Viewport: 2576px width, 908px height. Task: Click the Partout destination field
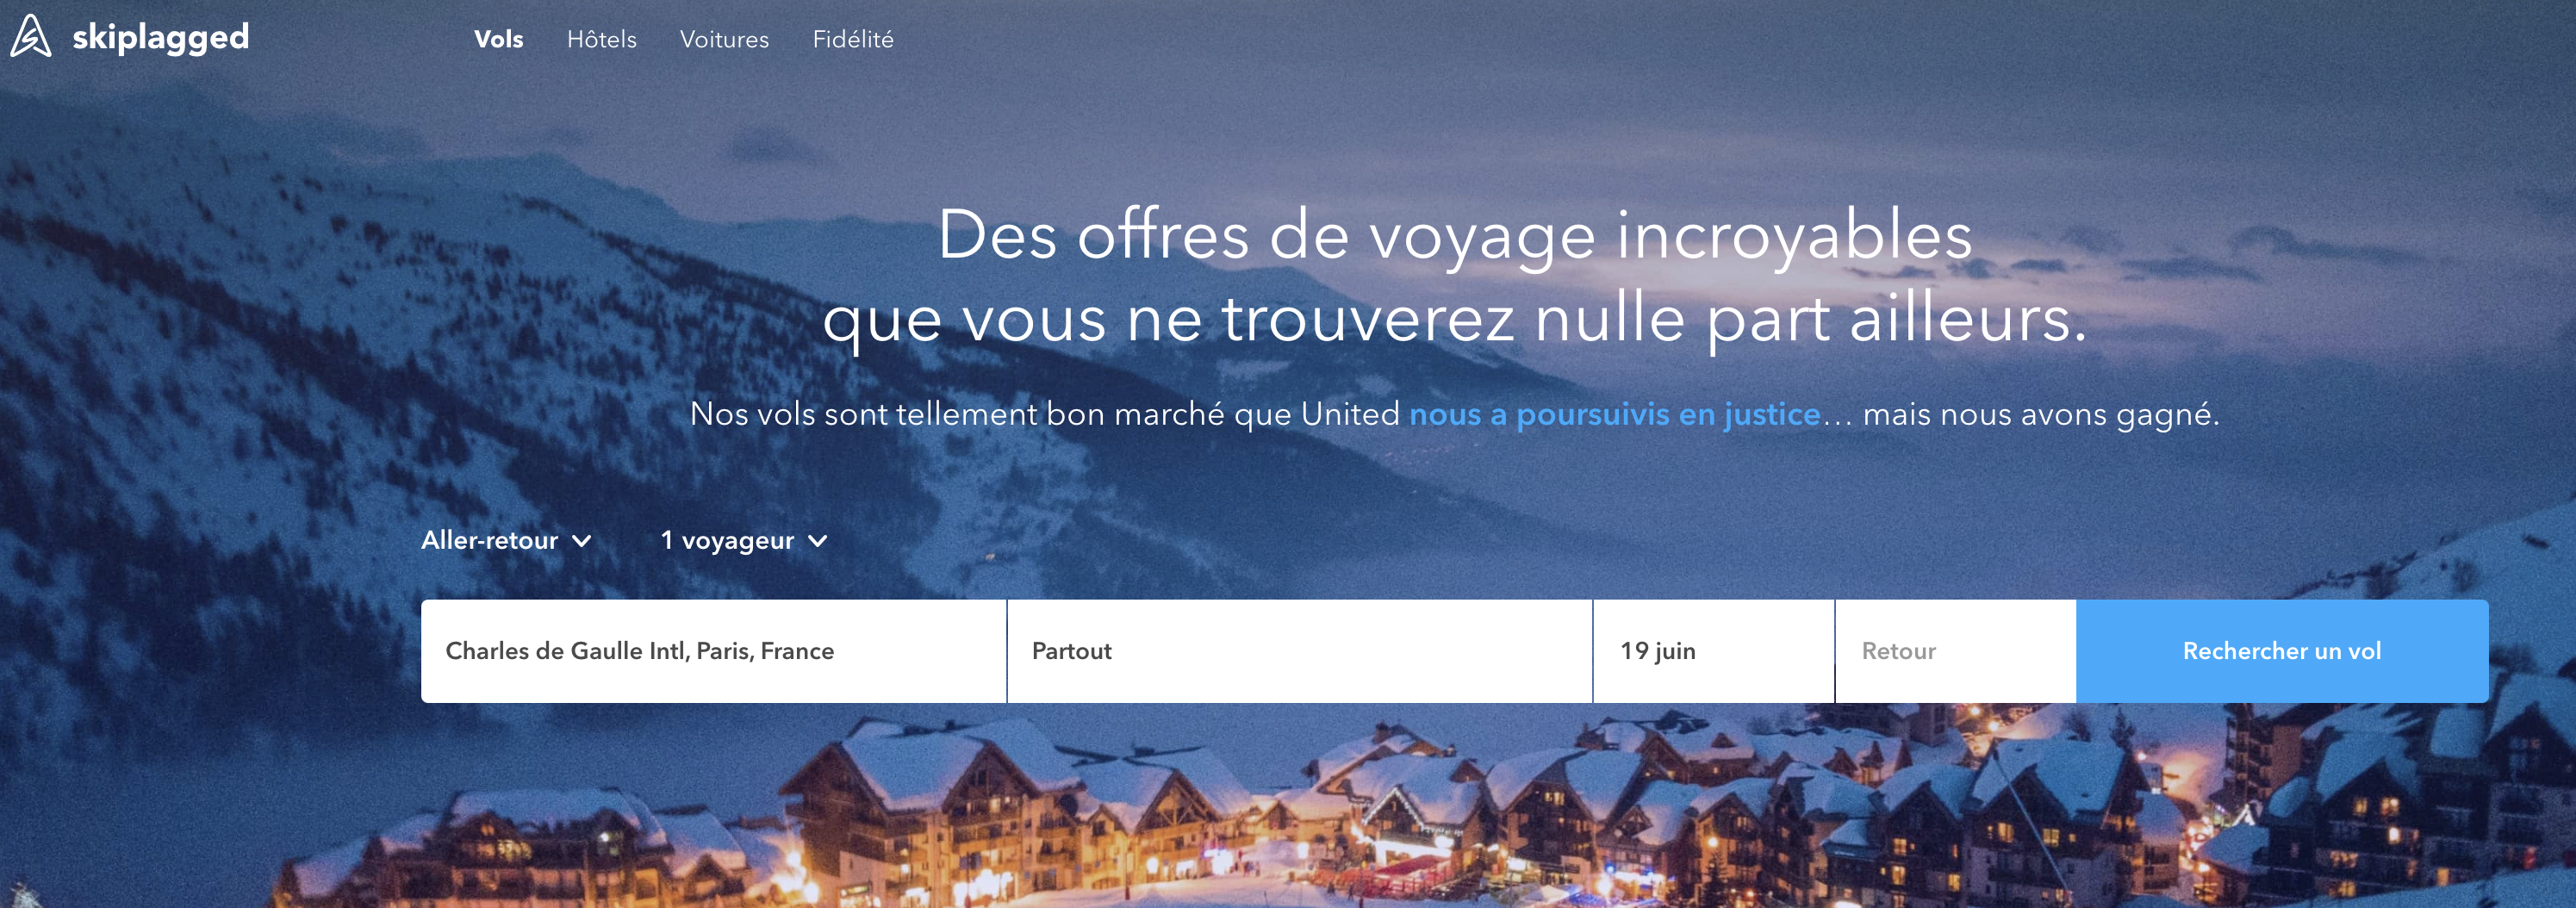pos(1300,651)
